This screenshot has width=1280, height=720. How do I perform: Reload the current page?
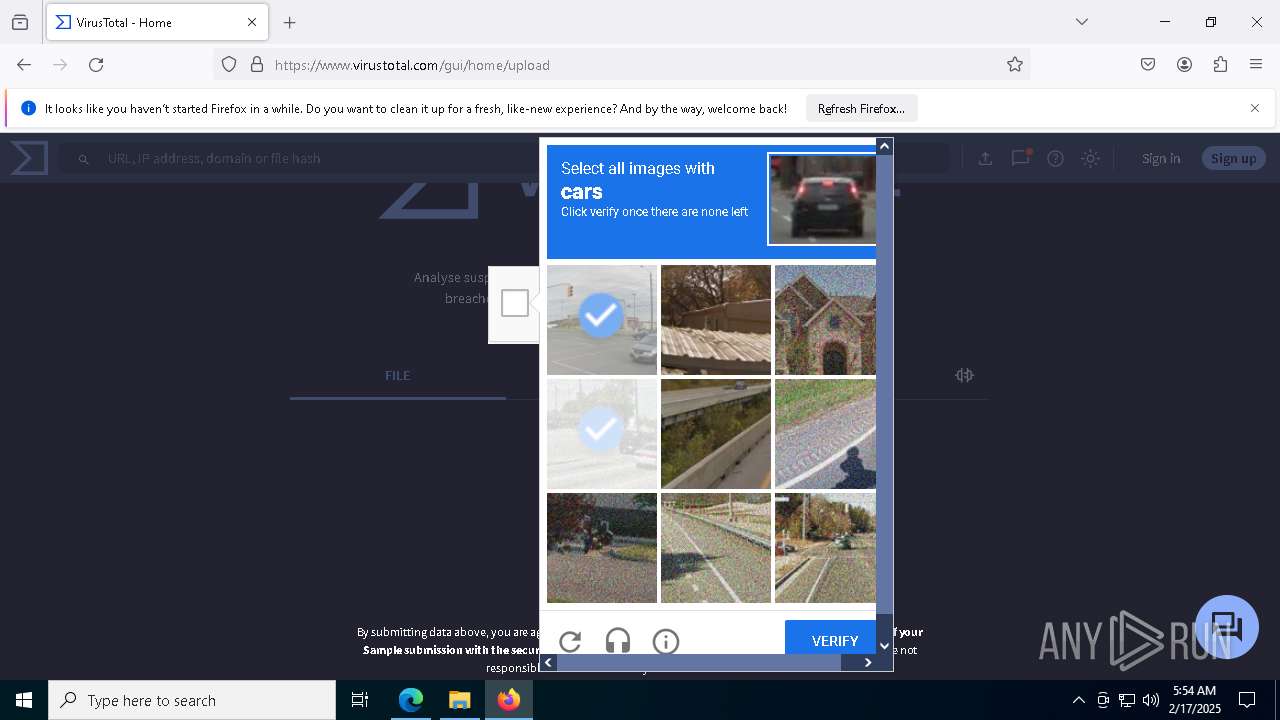pos(96,65)
